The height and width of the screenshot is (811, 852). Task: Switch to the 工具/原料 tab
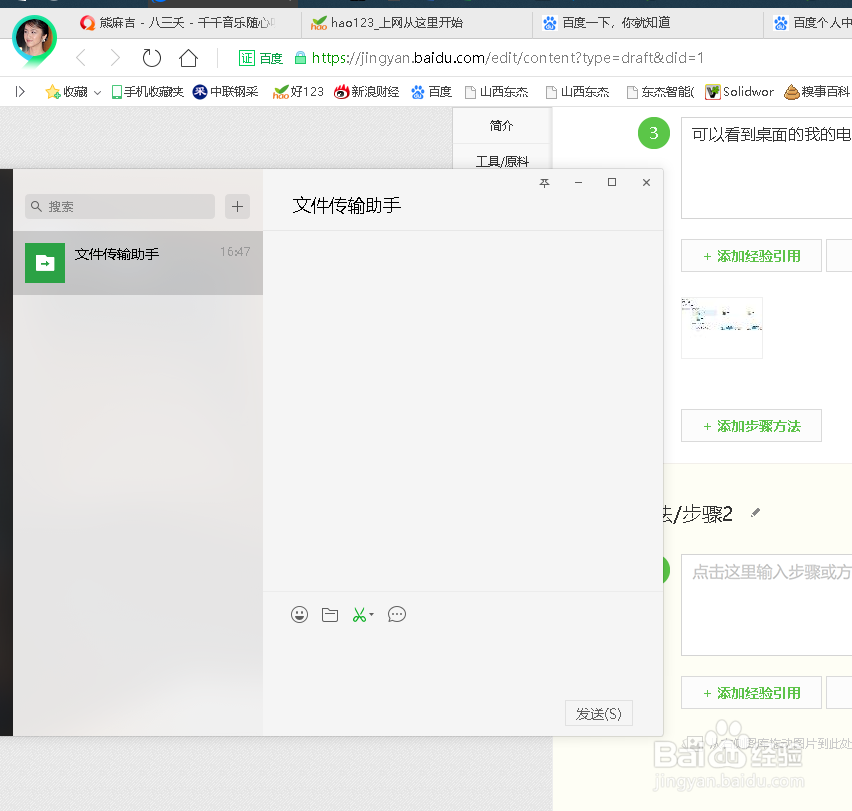pyautogui.click(x=501, y=160)
